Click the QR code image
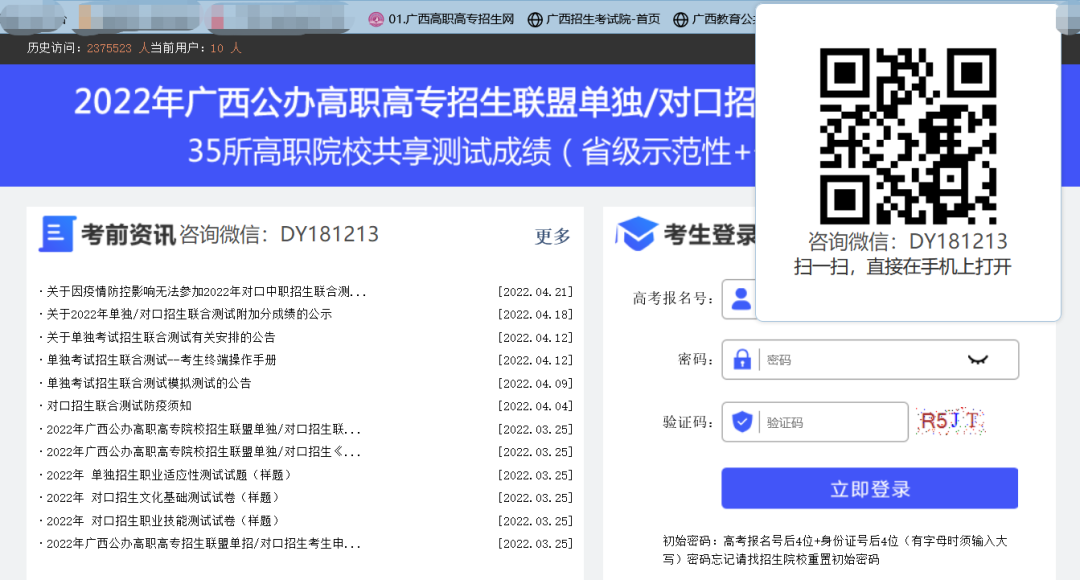This screenshot has height=580, width=1080. coord(907,136)
